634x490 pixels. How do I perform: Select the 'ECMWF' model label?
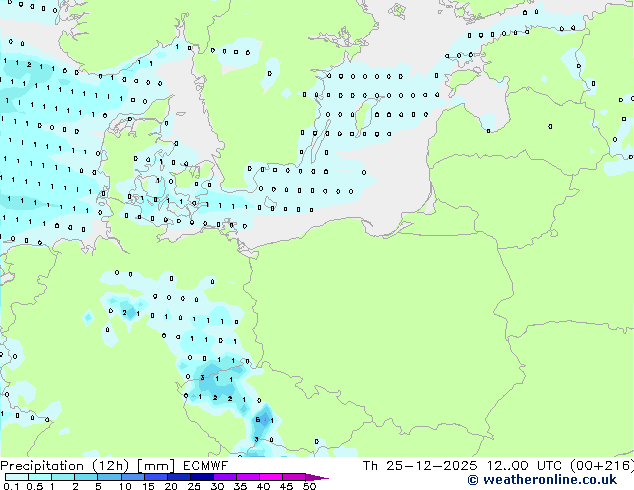click(x=206, y=466)
